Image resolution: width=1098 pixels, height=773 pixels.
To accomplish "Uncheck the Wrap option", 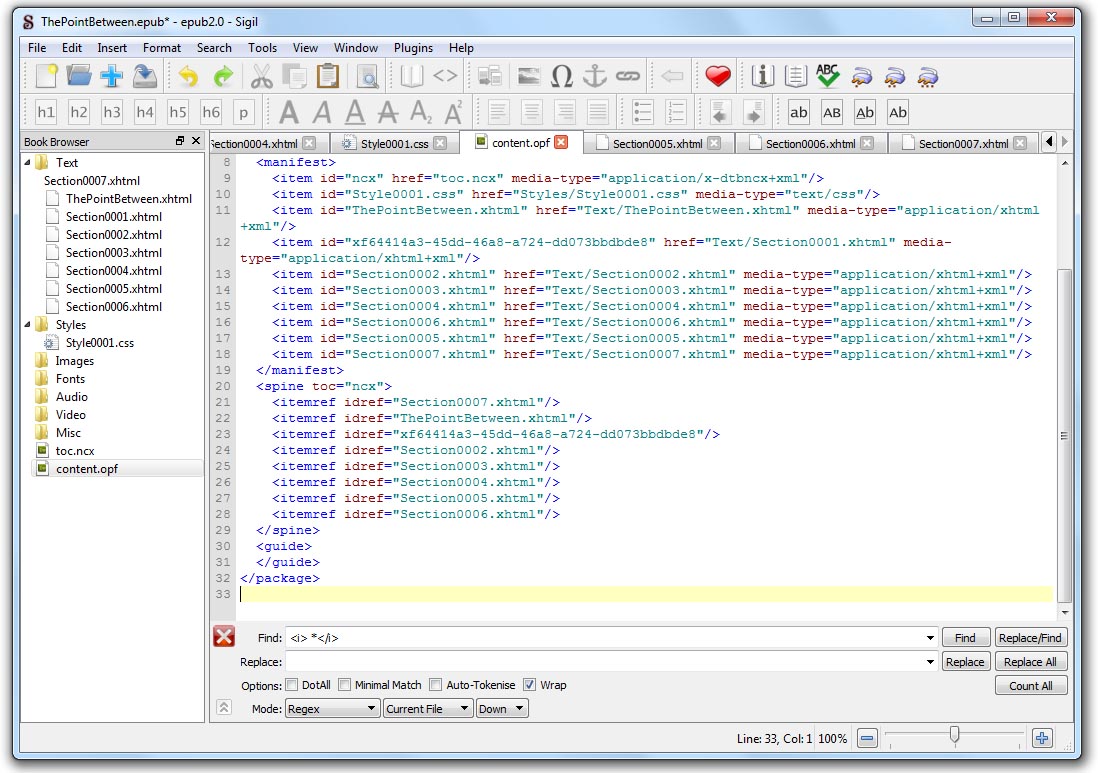I will (x=530, y=685).
